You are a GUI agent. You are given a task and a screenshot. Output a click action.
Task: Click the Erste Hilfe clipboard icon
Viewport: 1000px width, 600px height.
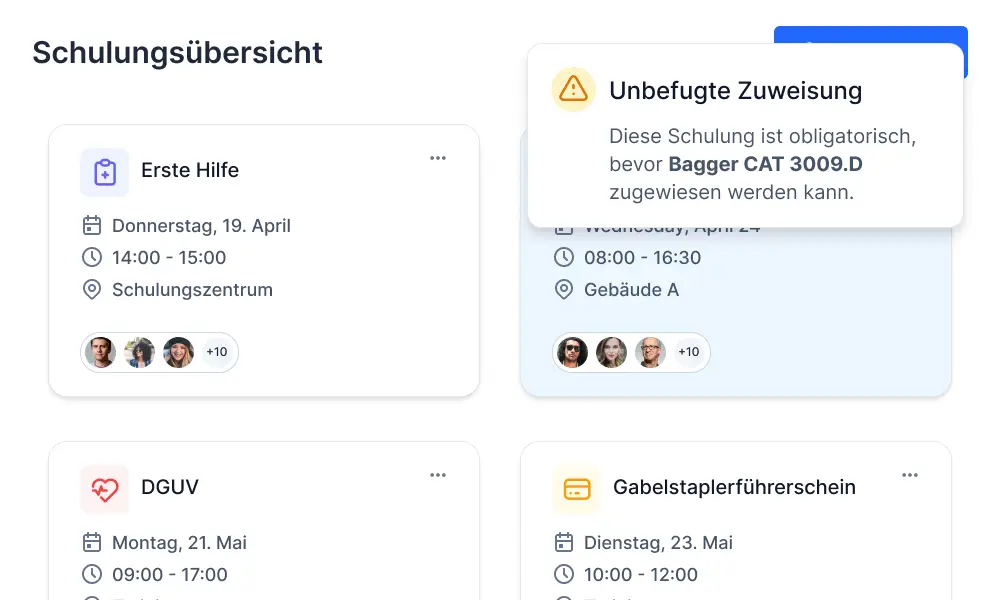(105, 172)
